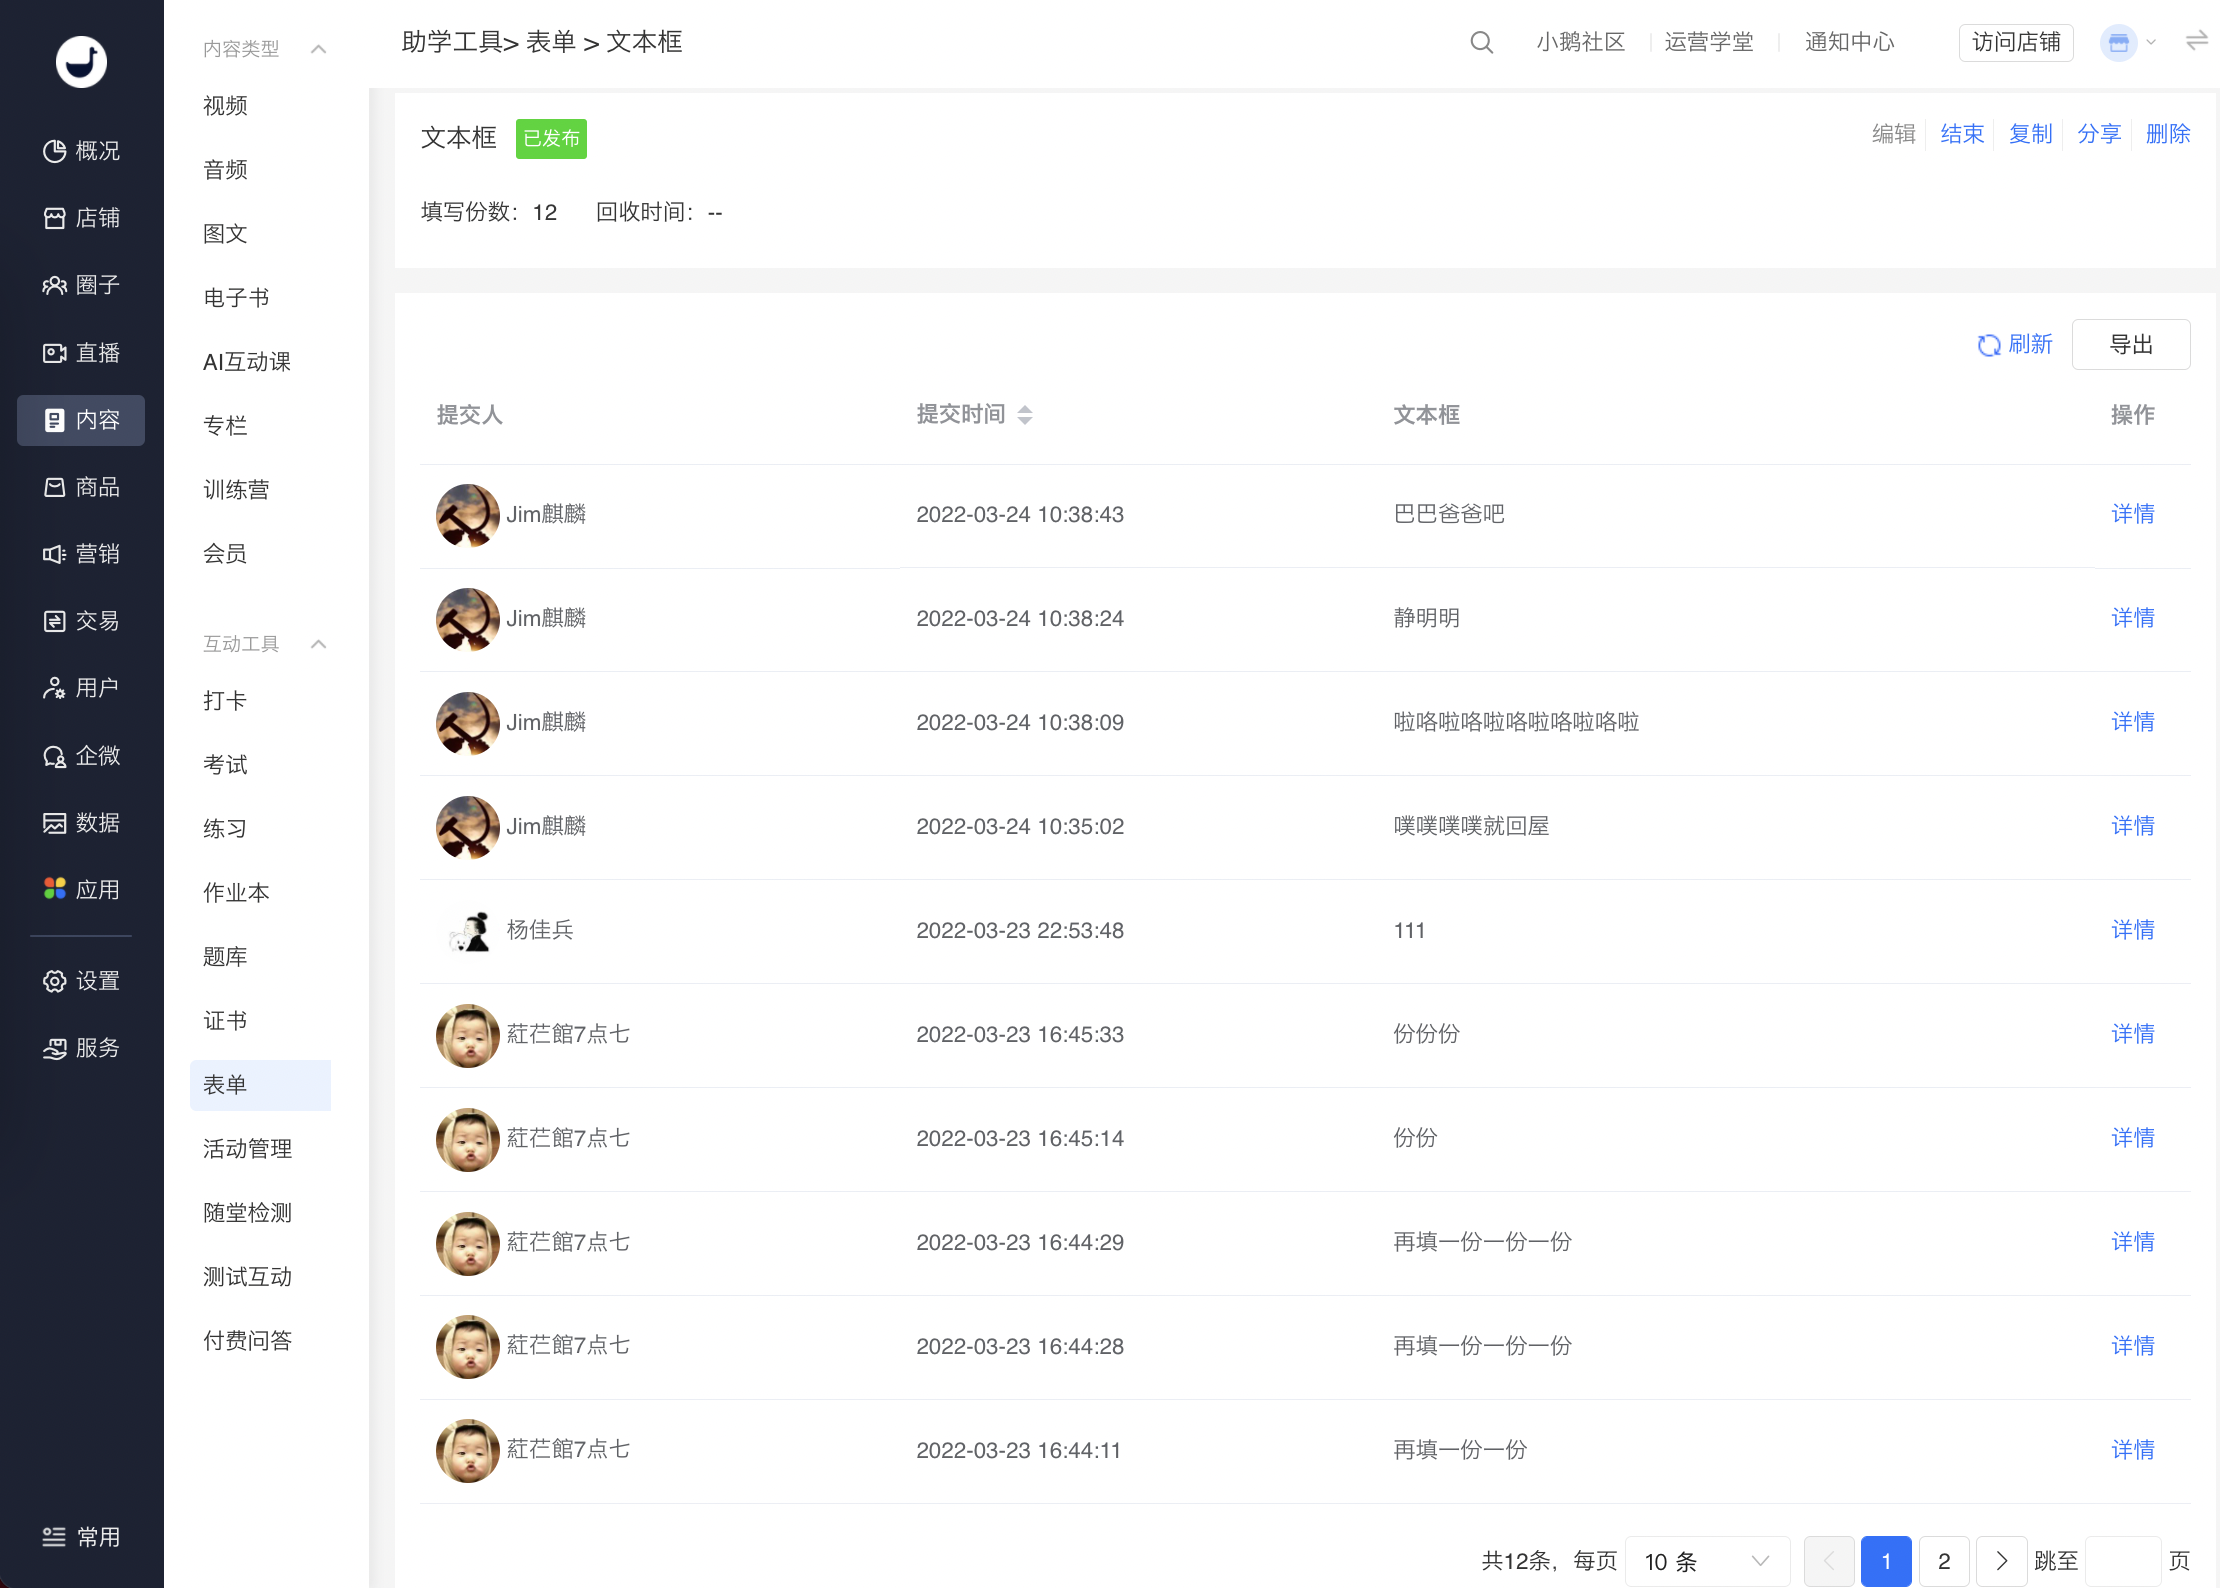This screenshot has width=2220, height=1588.
Task: Select 付费问答 menu item
Action: pyautogui.click(x=247, y=1341)
